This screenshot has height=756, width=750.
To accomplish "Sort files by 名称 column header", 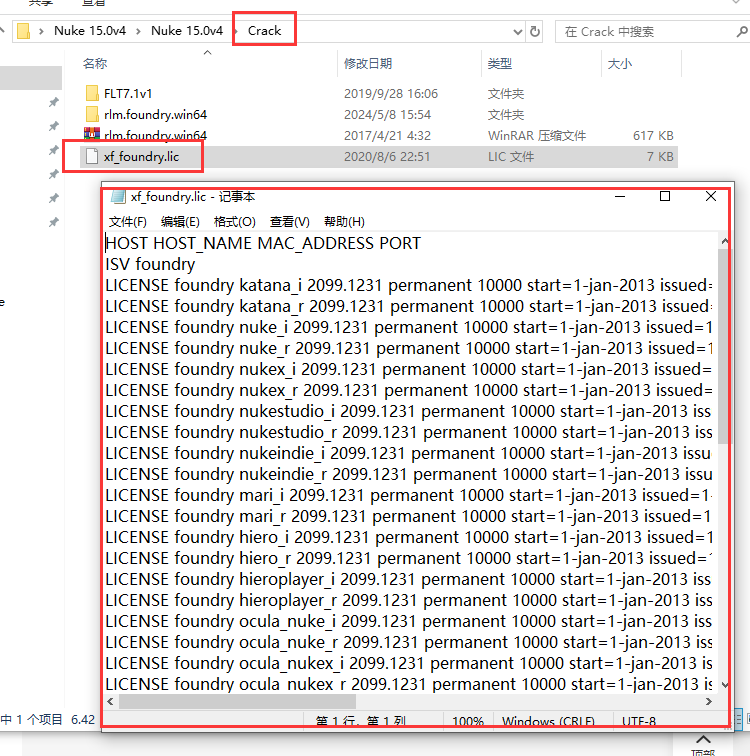I will pyautogui.click(x=95, y=64).
